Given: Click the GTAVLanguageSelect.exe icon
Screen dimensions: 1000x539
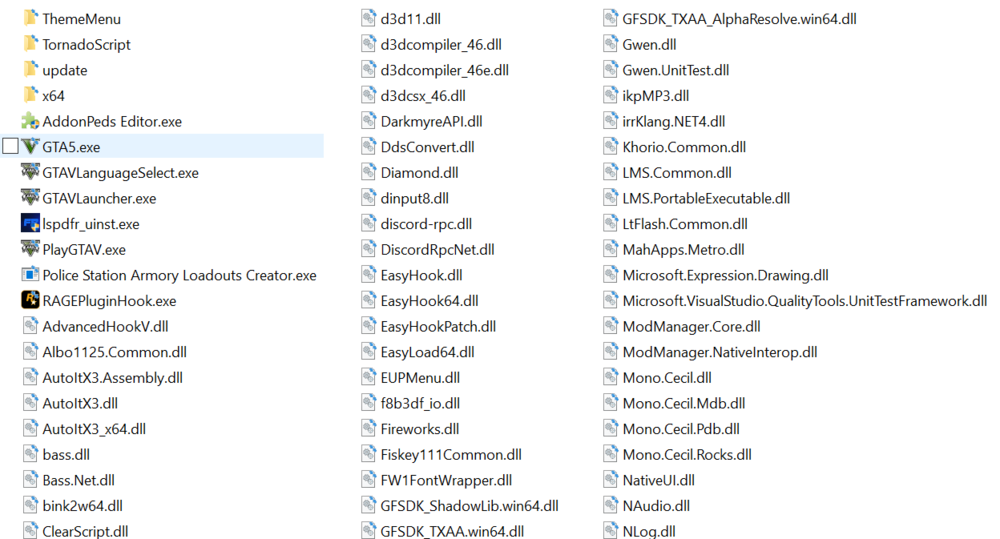Looking at the screenshot, I should point(30,172).
